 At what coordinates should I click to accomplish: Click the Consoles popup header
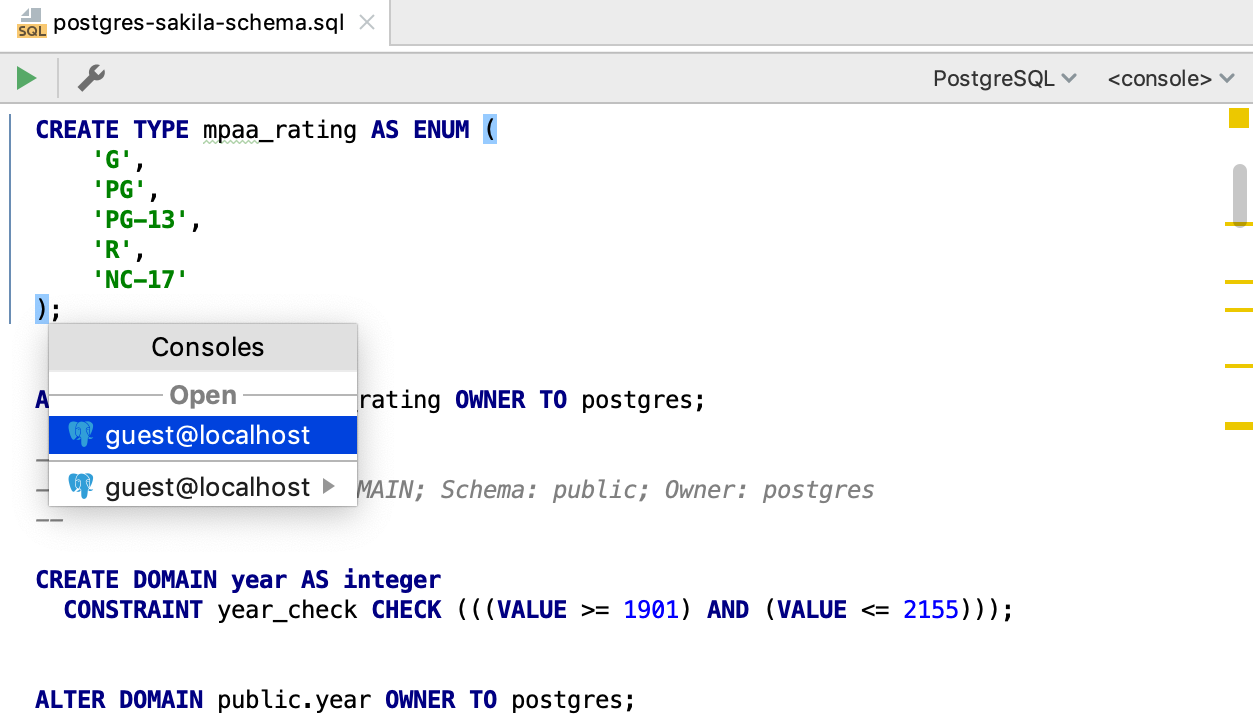[203, 347]
